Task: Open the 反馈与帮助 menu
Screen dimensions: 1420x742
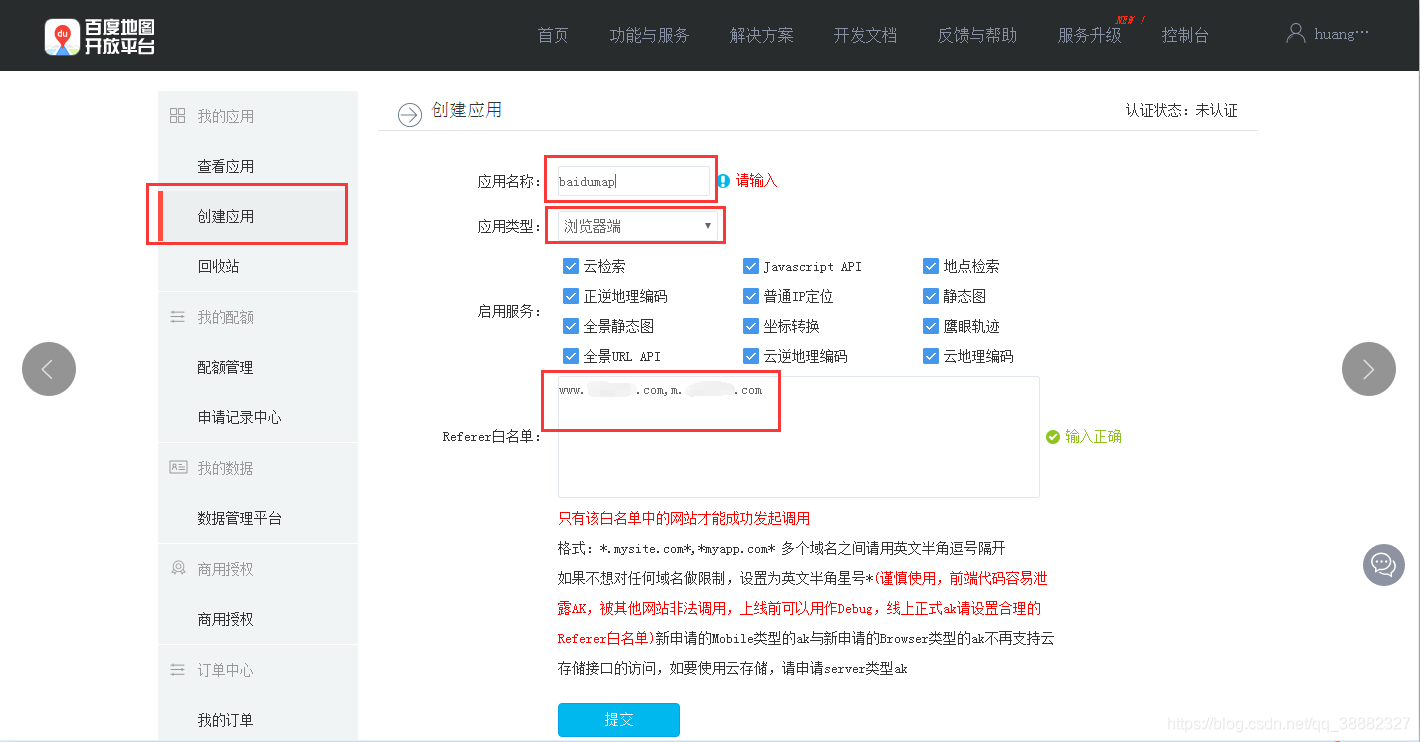Action: point(977,35)
